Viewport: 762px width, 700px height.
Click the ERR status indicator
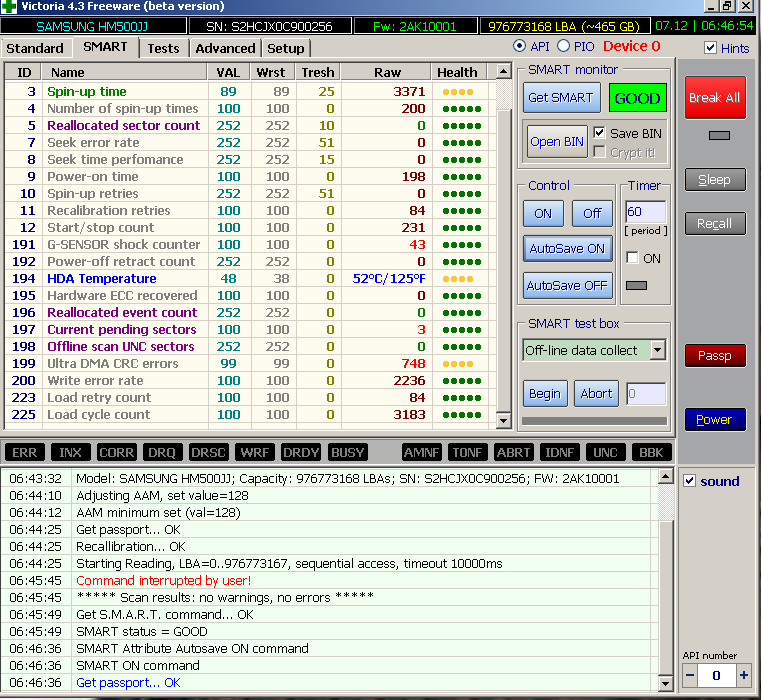coord(25,453)
